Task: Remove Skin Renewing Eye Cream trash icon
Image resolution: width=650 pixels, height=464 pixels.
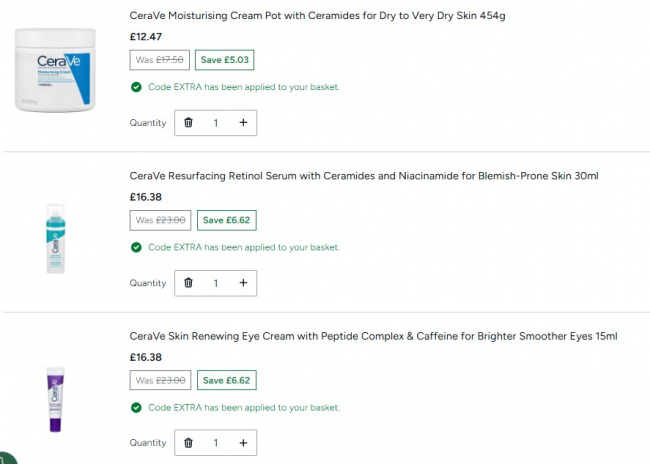Action: (188, 443)
